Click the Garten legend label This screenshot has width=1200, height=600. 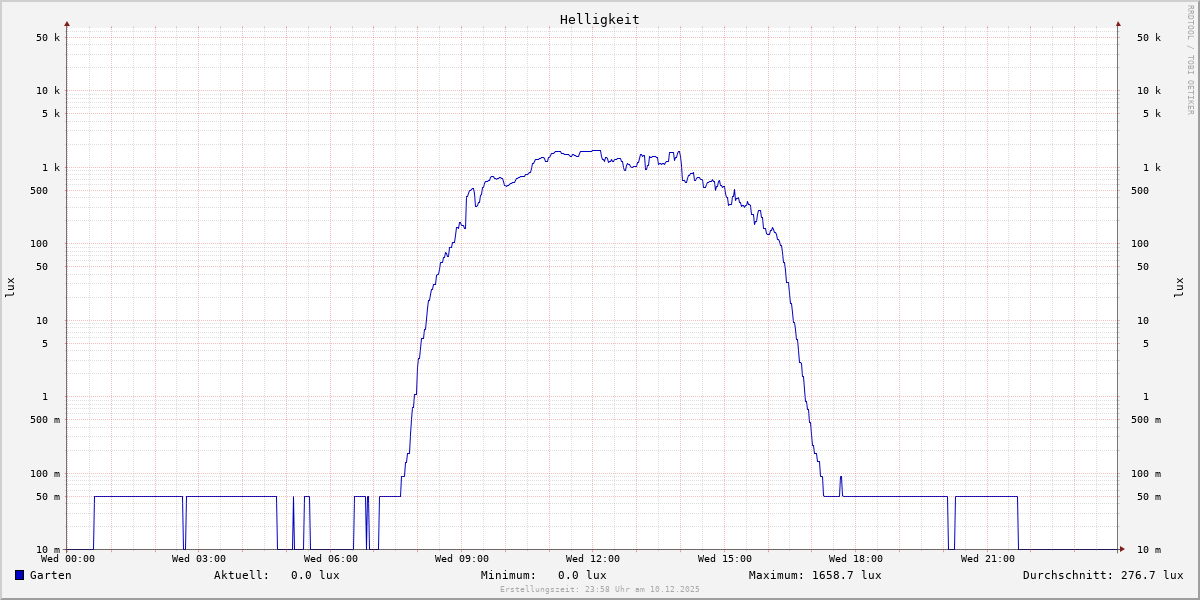coord(50,575)
